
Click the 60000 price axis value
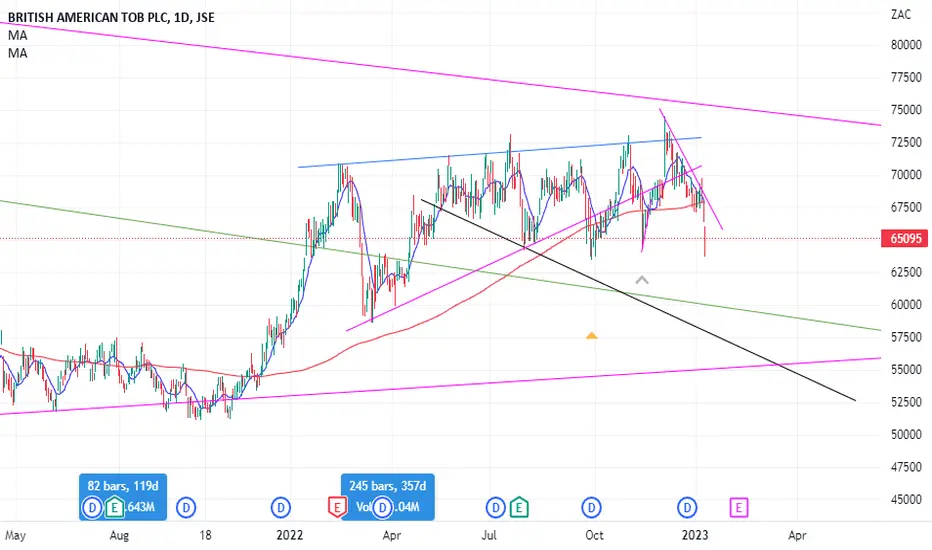[x=906, y=304]
